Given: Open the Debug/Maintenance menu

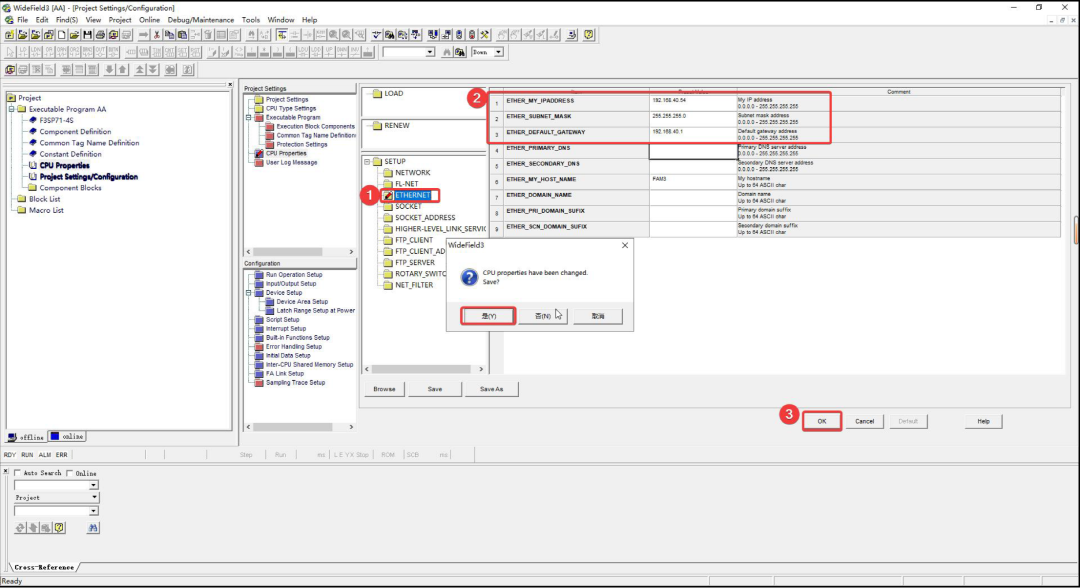Looking at the screenshot, I should [200, 20].
